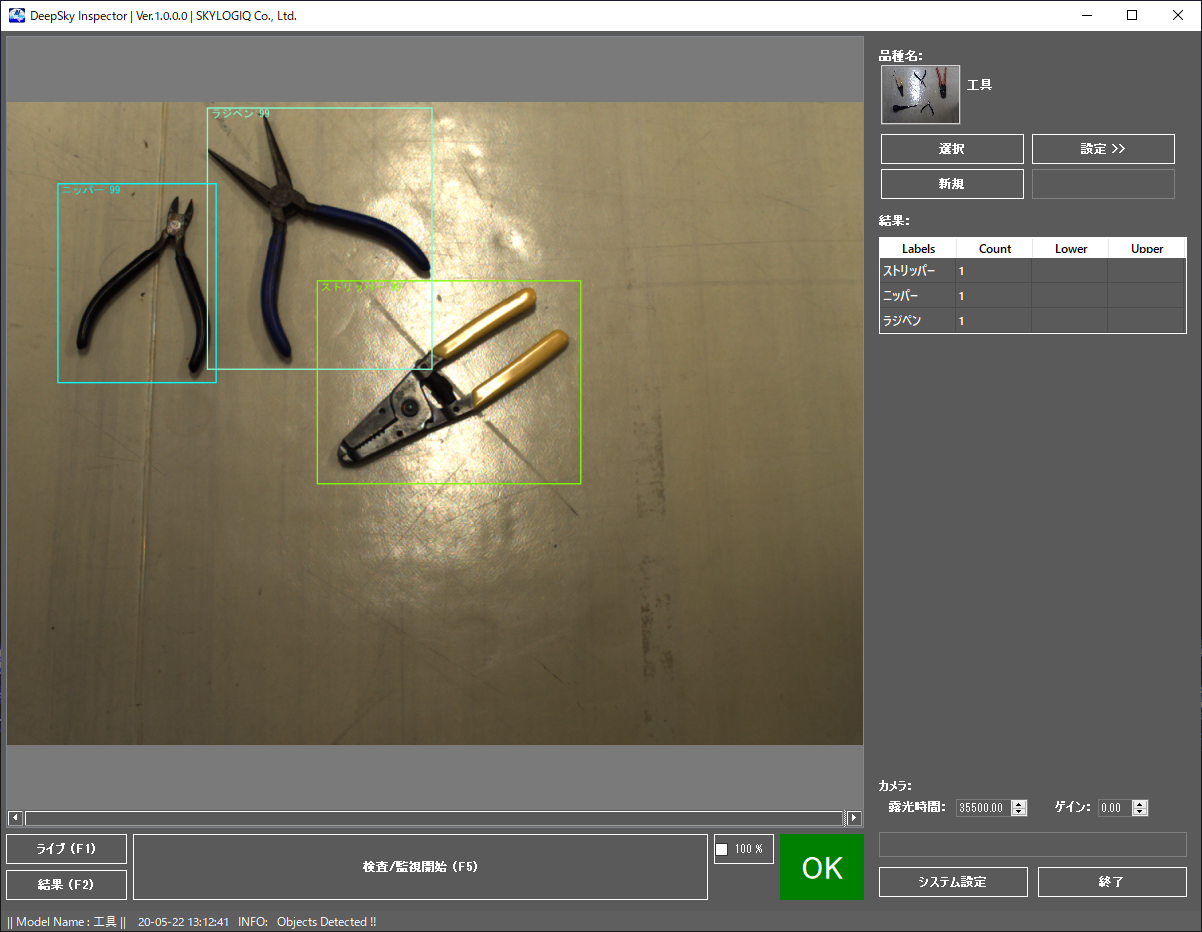Click the ゲイン value field

pyautogui.click(x=1114, y=808)
